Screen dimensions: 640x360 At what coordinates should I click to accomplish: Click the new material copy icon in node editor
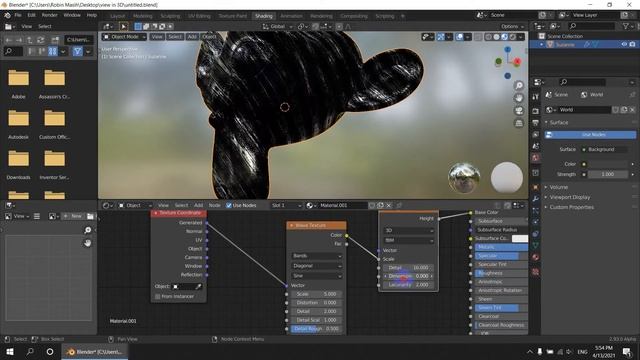(x=380, y=205)
